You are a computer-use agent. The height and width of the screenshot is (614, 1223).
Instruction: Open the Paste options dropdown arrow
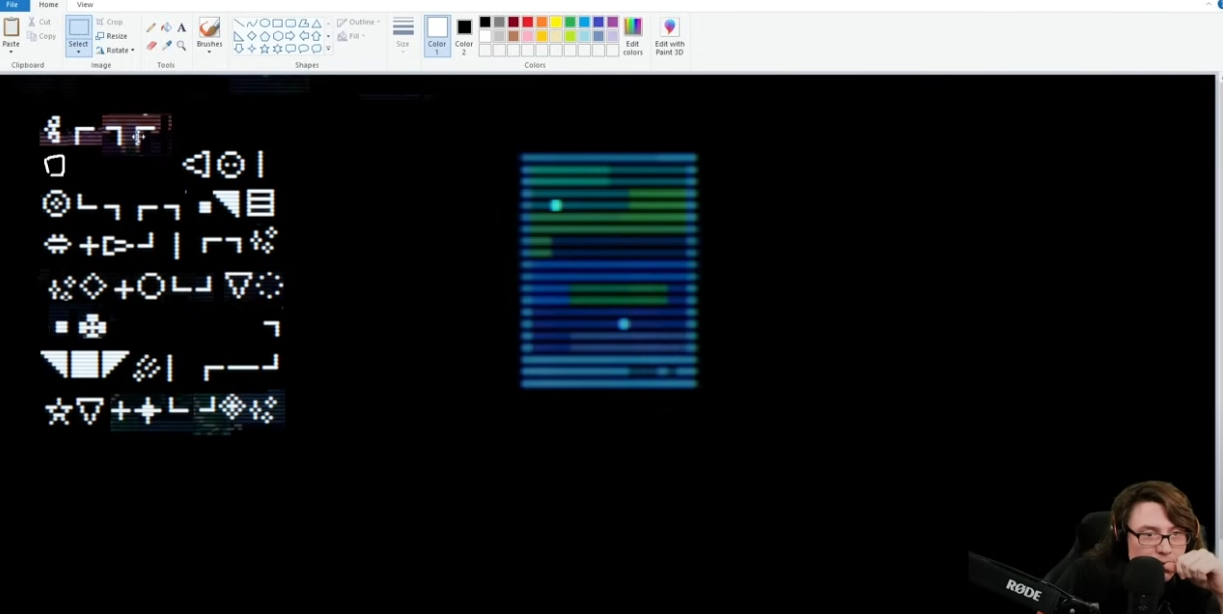[11, 52]
